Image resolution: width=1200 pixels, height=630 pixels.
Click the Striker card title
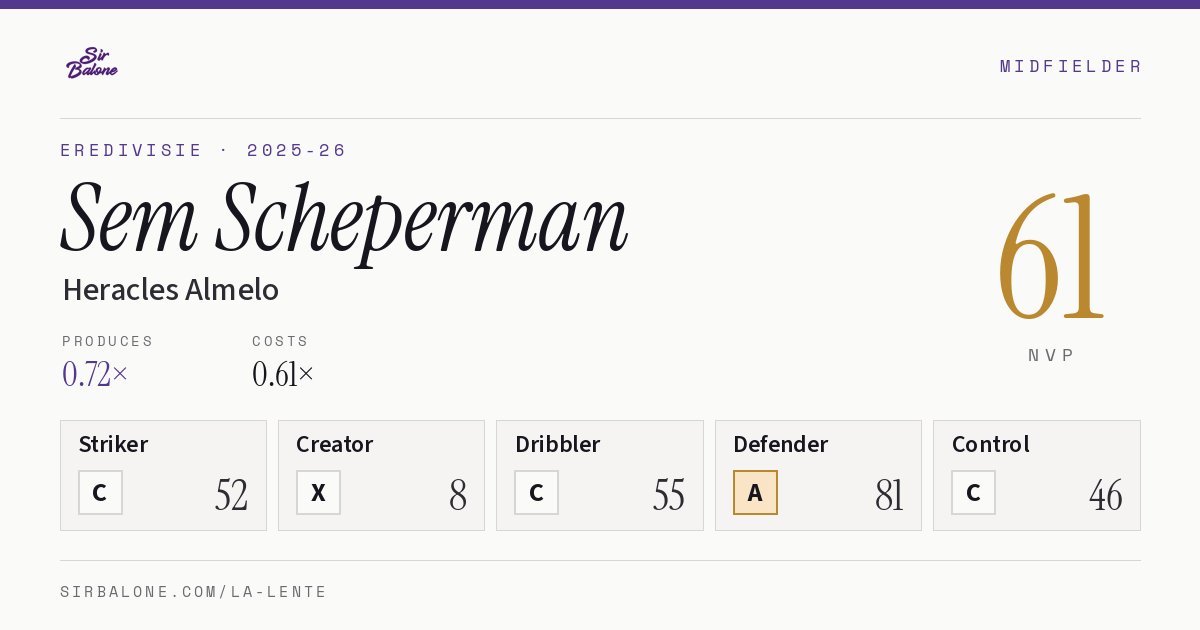[x=113, y=444]
